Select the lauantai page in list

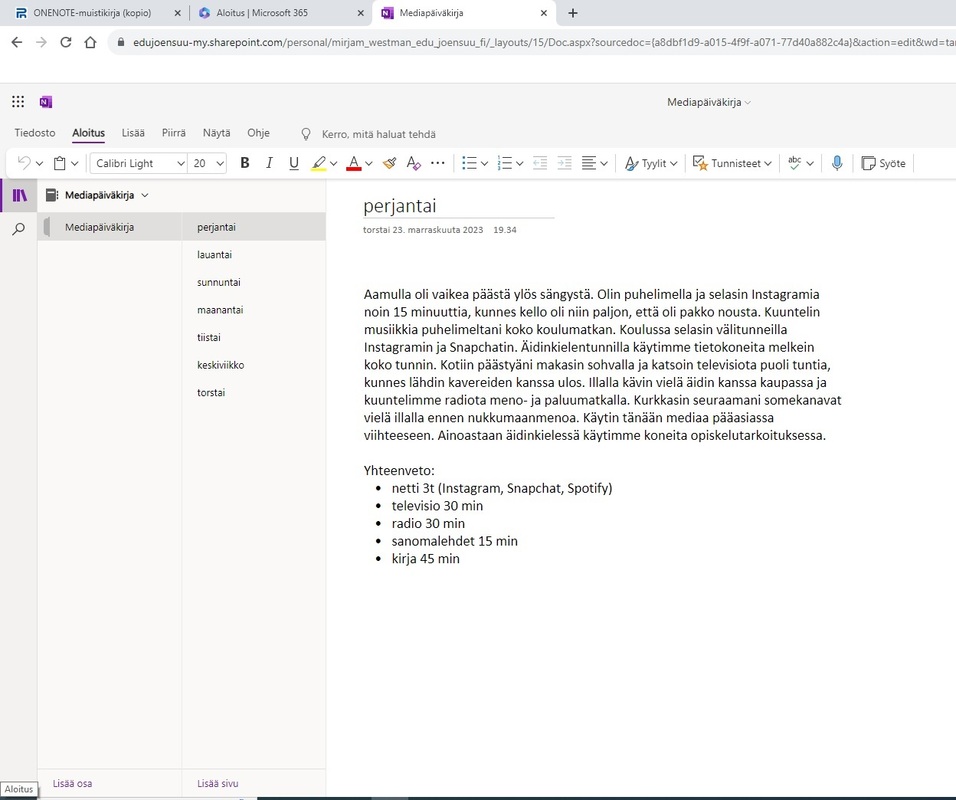click(x=214, y=255)
